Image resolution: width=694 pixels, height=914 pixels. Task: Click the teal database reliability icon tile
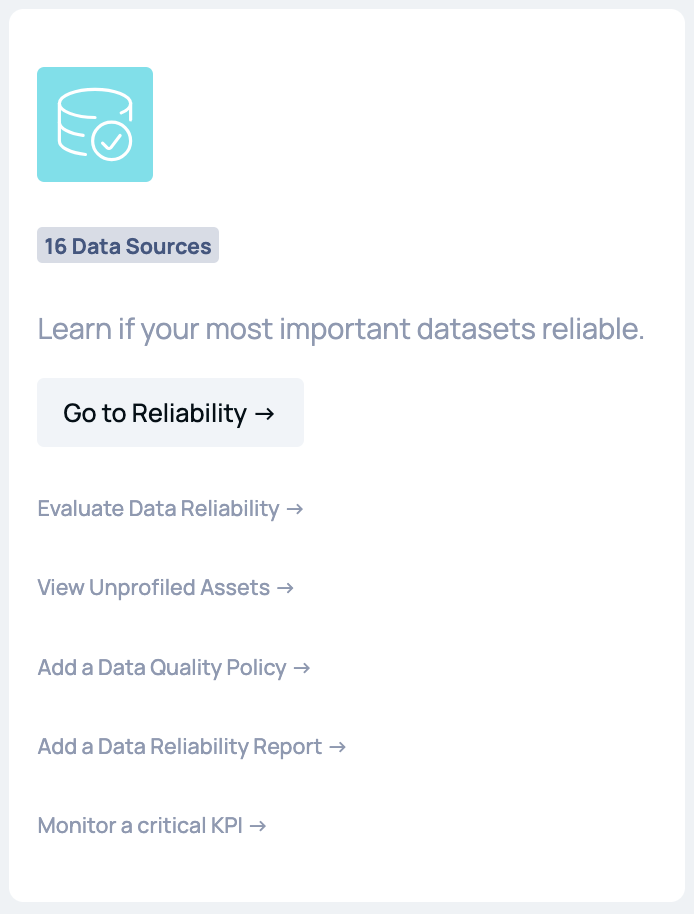95,124
